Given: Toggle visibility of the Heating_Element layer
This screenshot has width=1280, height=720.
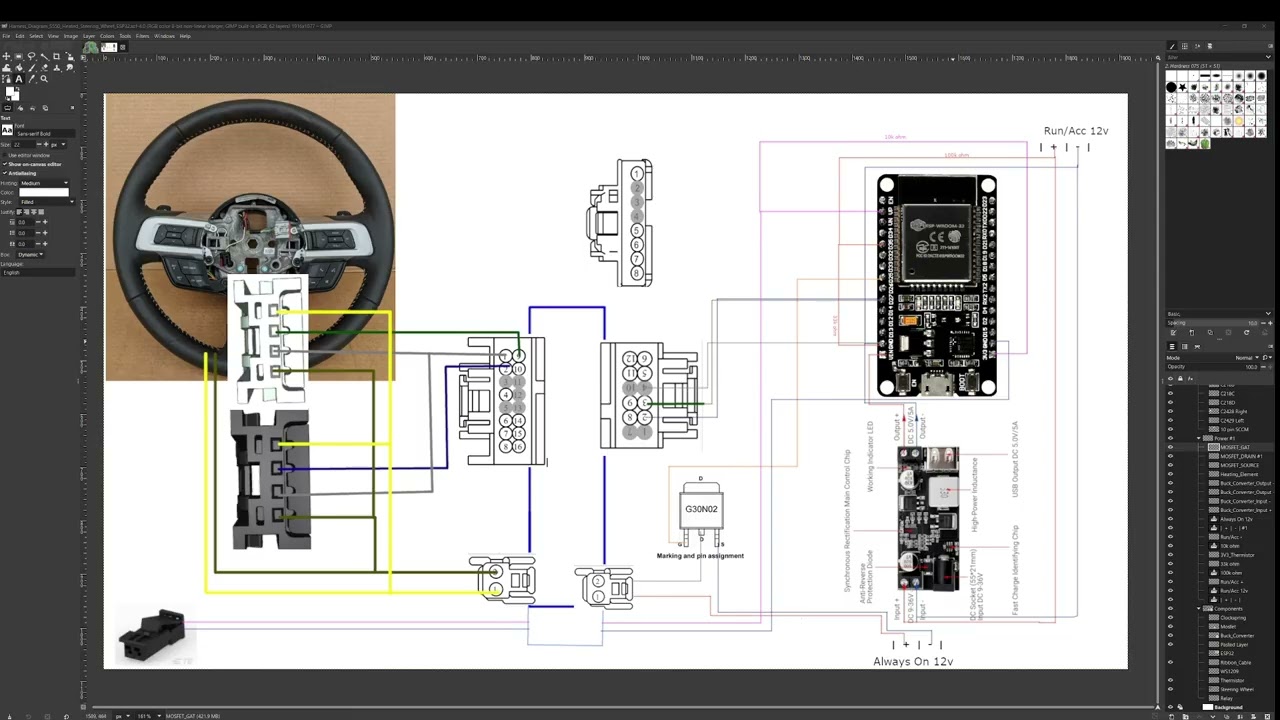Looking at the screenshot, I should (1171, 474).
